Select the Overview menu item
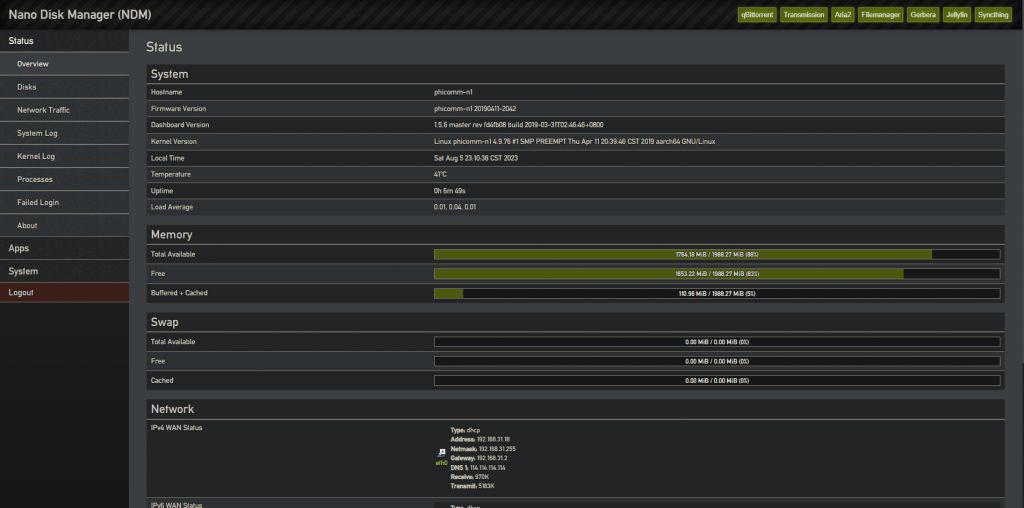The width and height of the screenshot is (1024, 508). (x=33, y=64)
